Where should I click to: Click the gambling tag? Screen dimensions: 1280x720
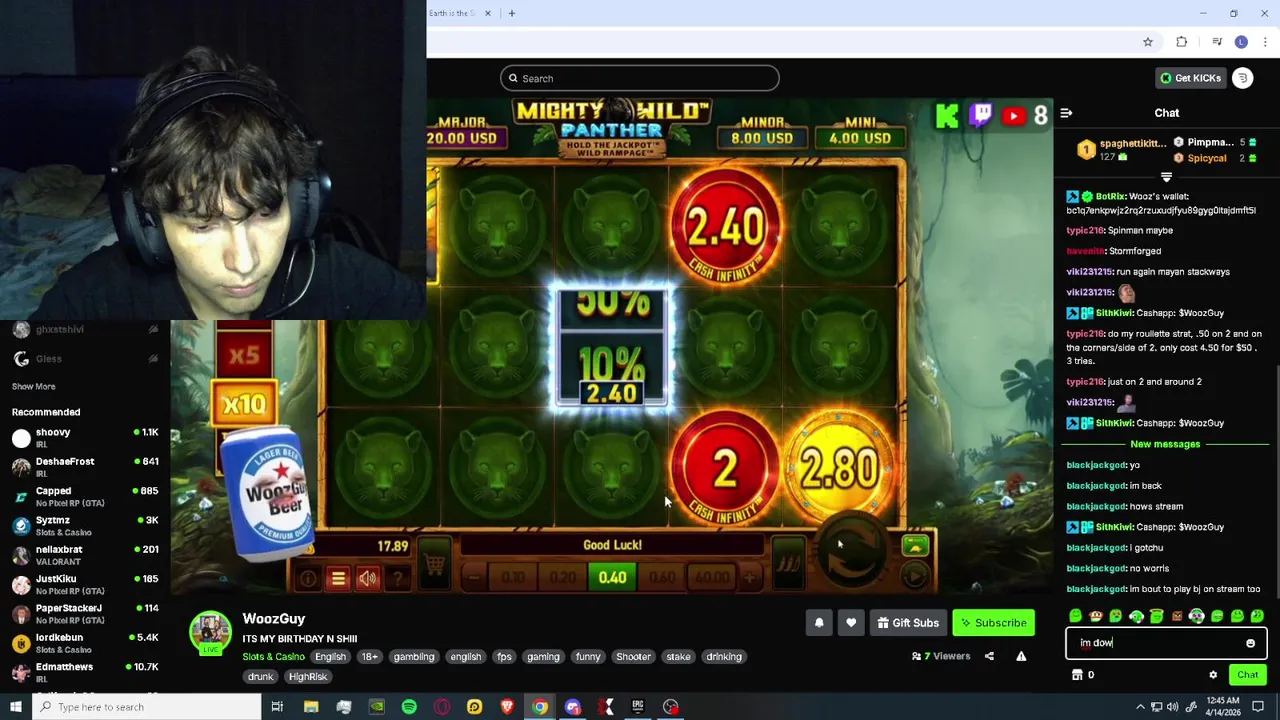pos(414,657)
